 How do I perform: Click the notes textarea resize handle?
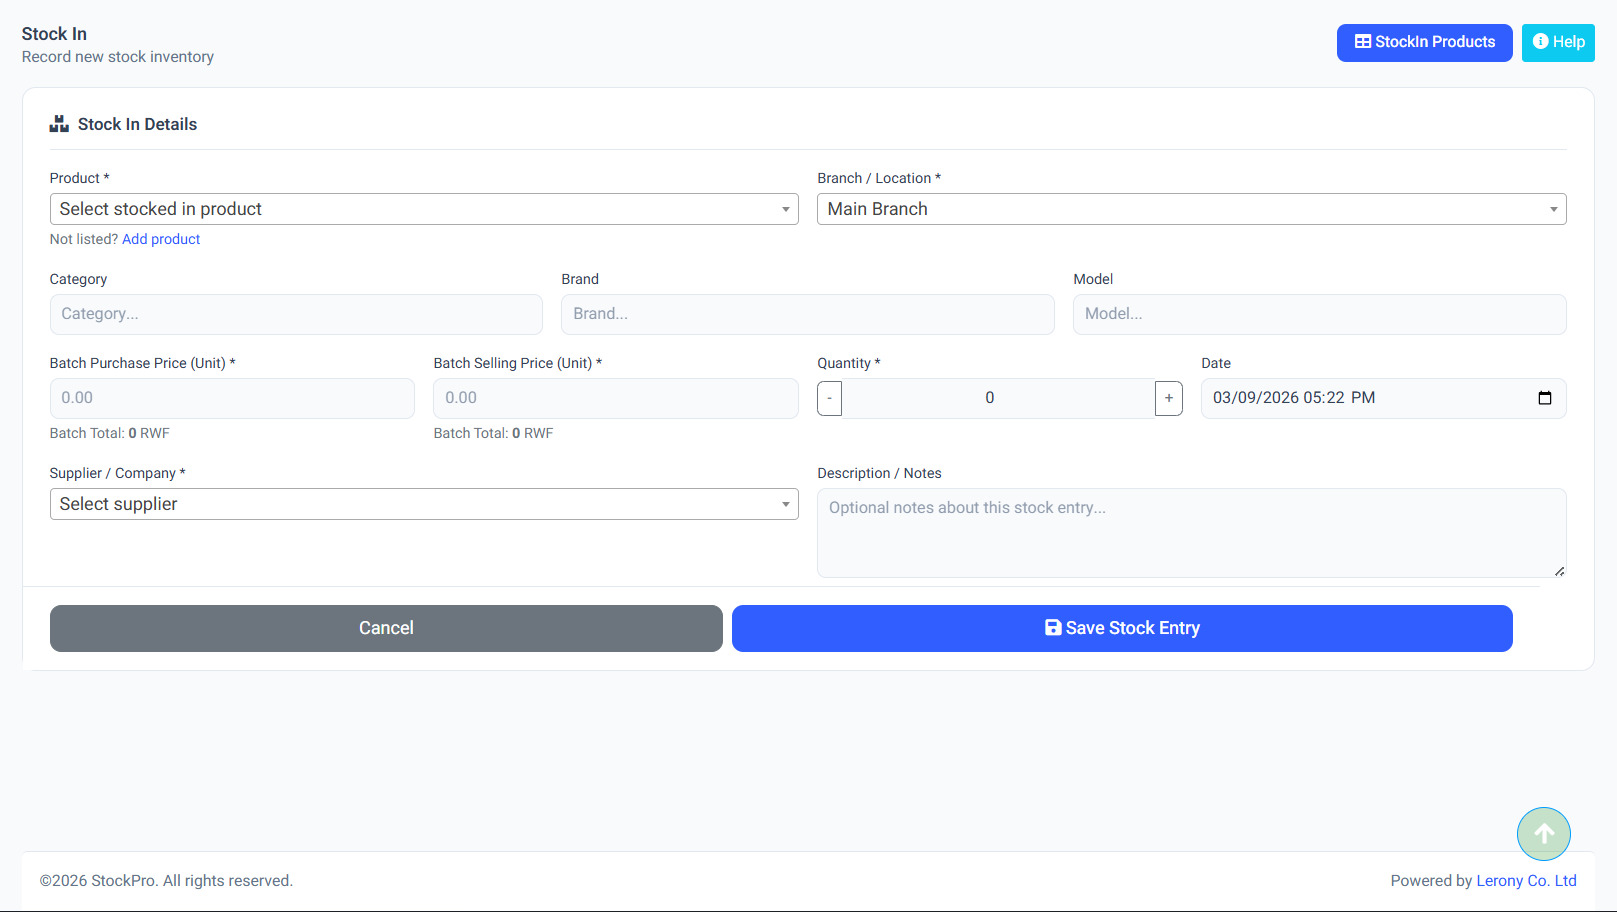(x=1559, y=571)
